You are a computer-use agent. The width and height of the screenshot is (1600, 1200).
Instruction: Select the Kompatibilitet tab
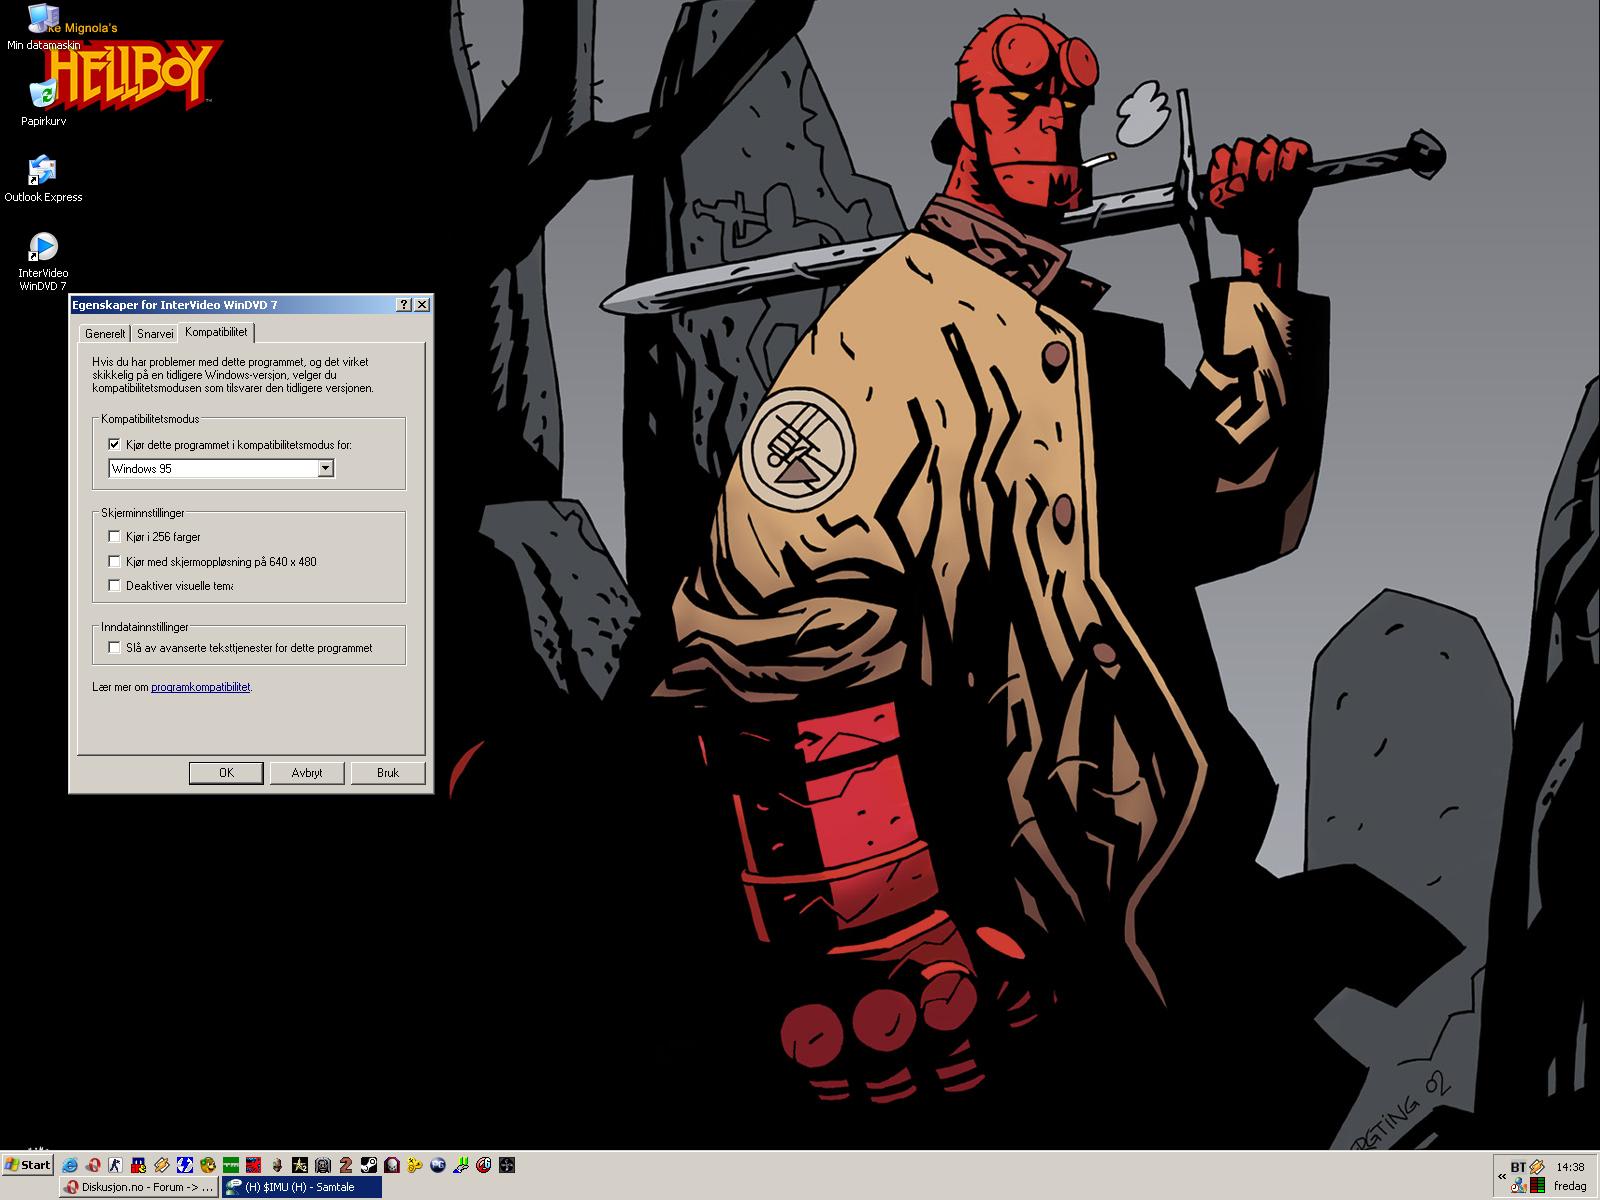[216, 332]
